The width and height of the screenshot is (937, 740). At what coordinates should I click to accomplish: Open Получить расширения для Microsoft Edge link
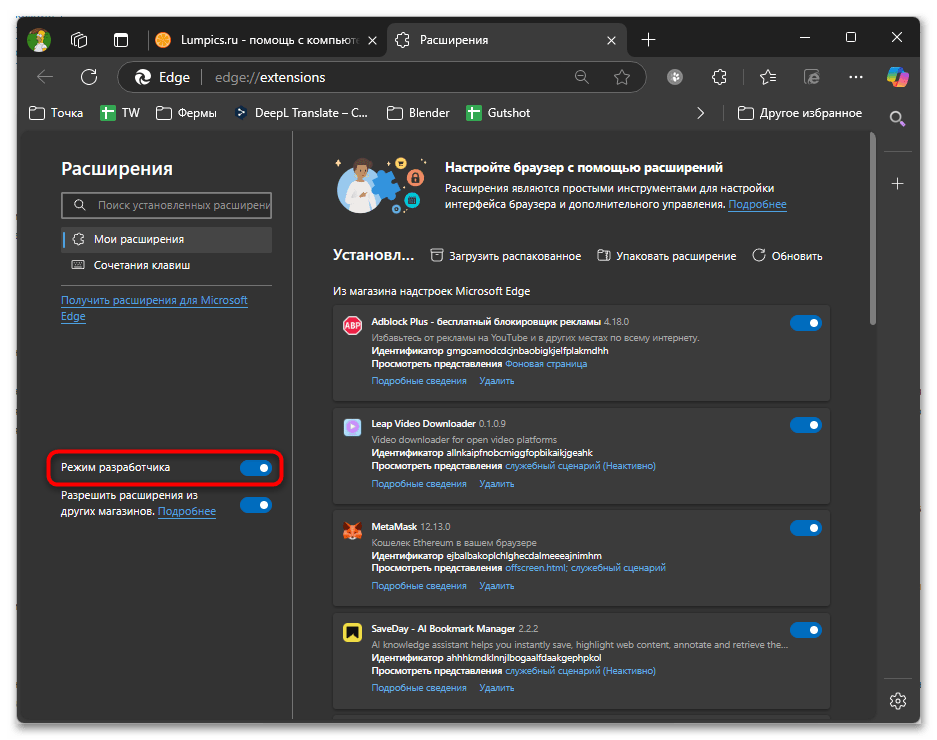154,308
